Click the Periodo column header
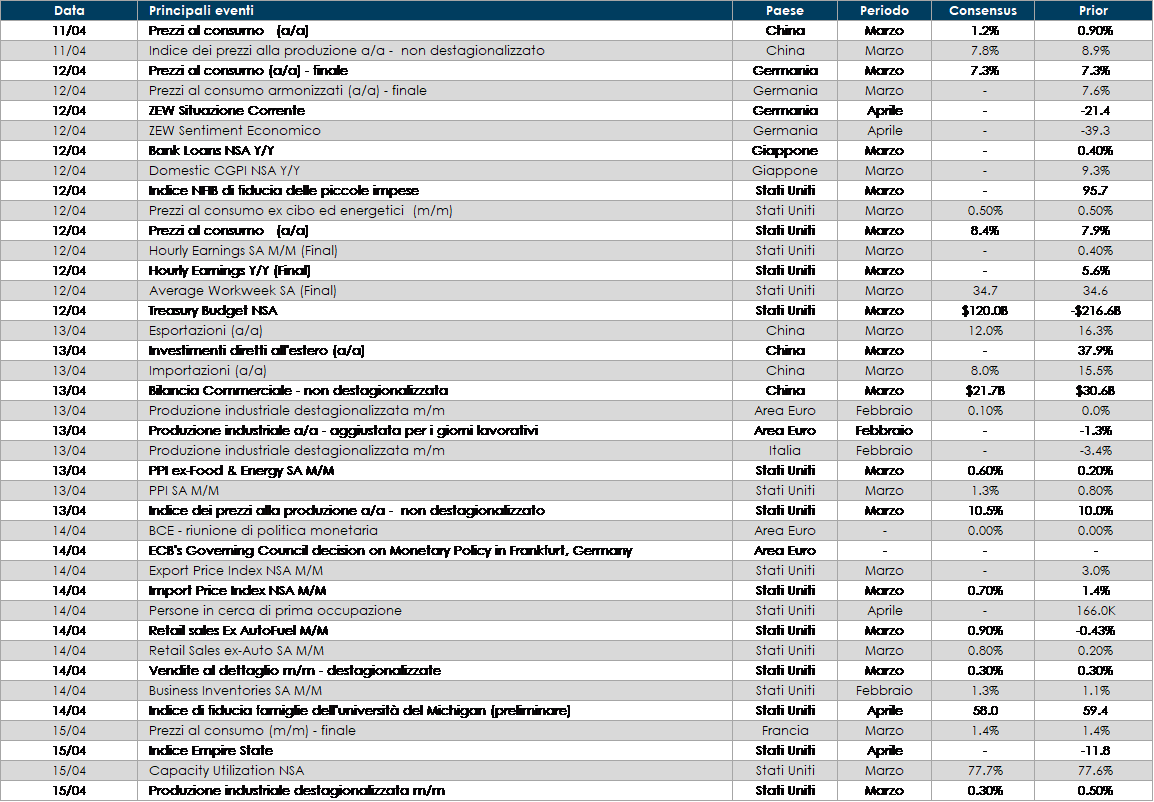 (884, 11)
